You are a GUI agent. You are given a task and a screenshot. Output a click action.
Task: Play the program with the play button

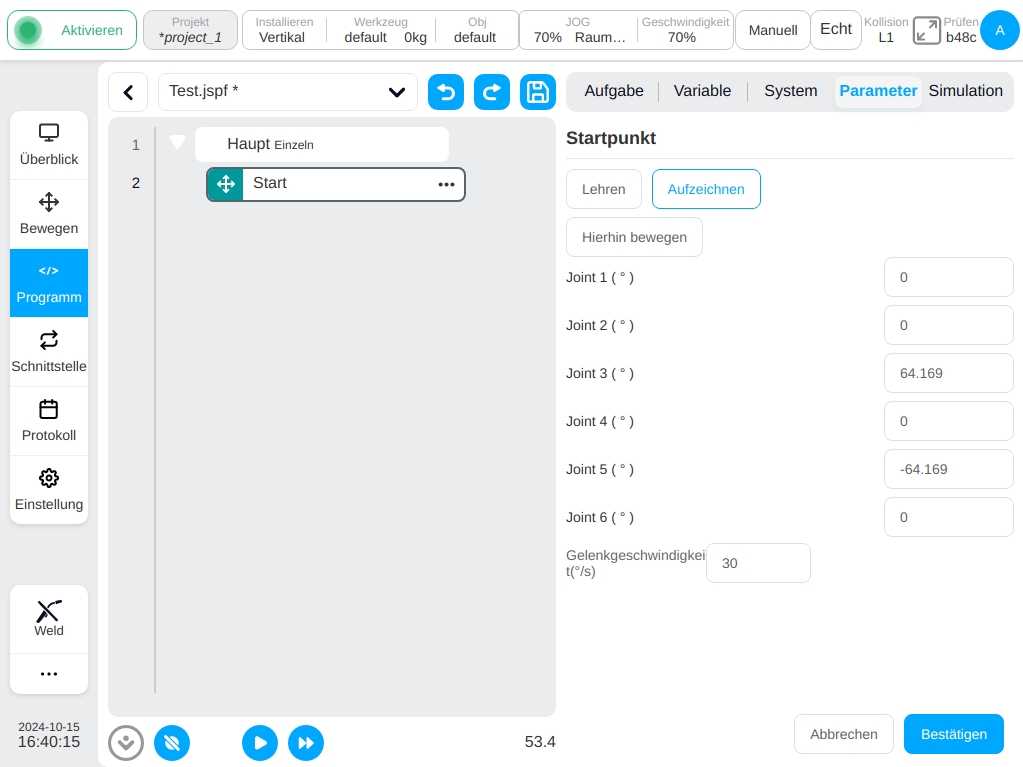260,743
